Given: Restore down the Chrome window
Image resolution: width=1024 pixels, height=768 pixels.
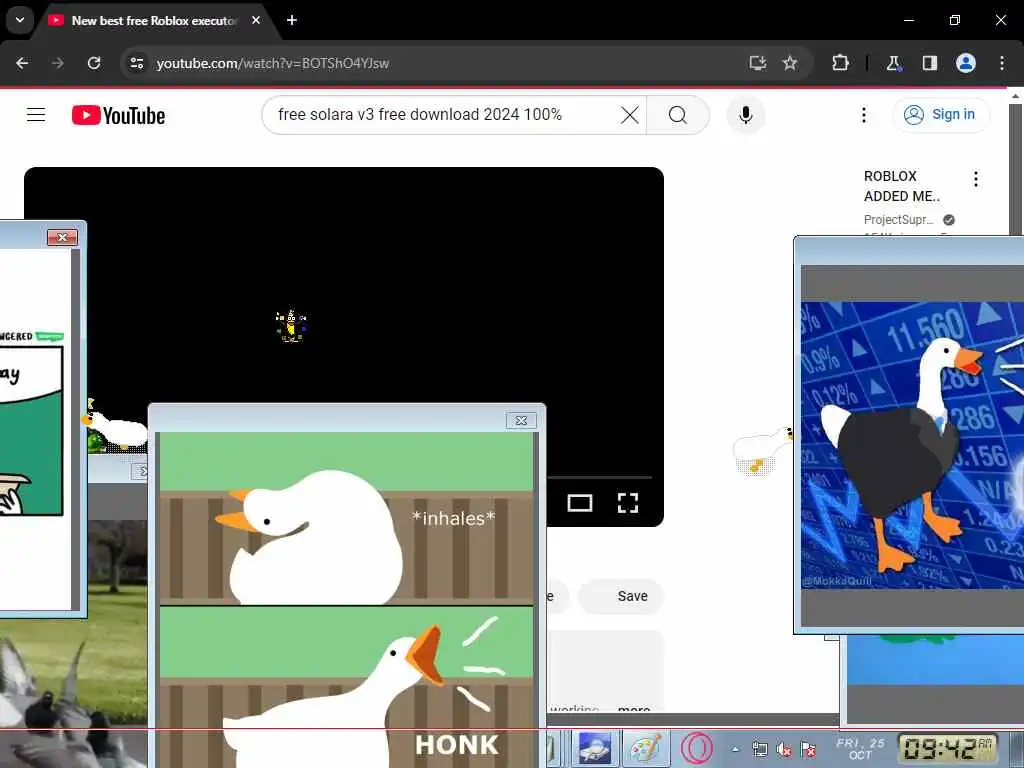Looking at the screenshot, I should pos(955,20).
